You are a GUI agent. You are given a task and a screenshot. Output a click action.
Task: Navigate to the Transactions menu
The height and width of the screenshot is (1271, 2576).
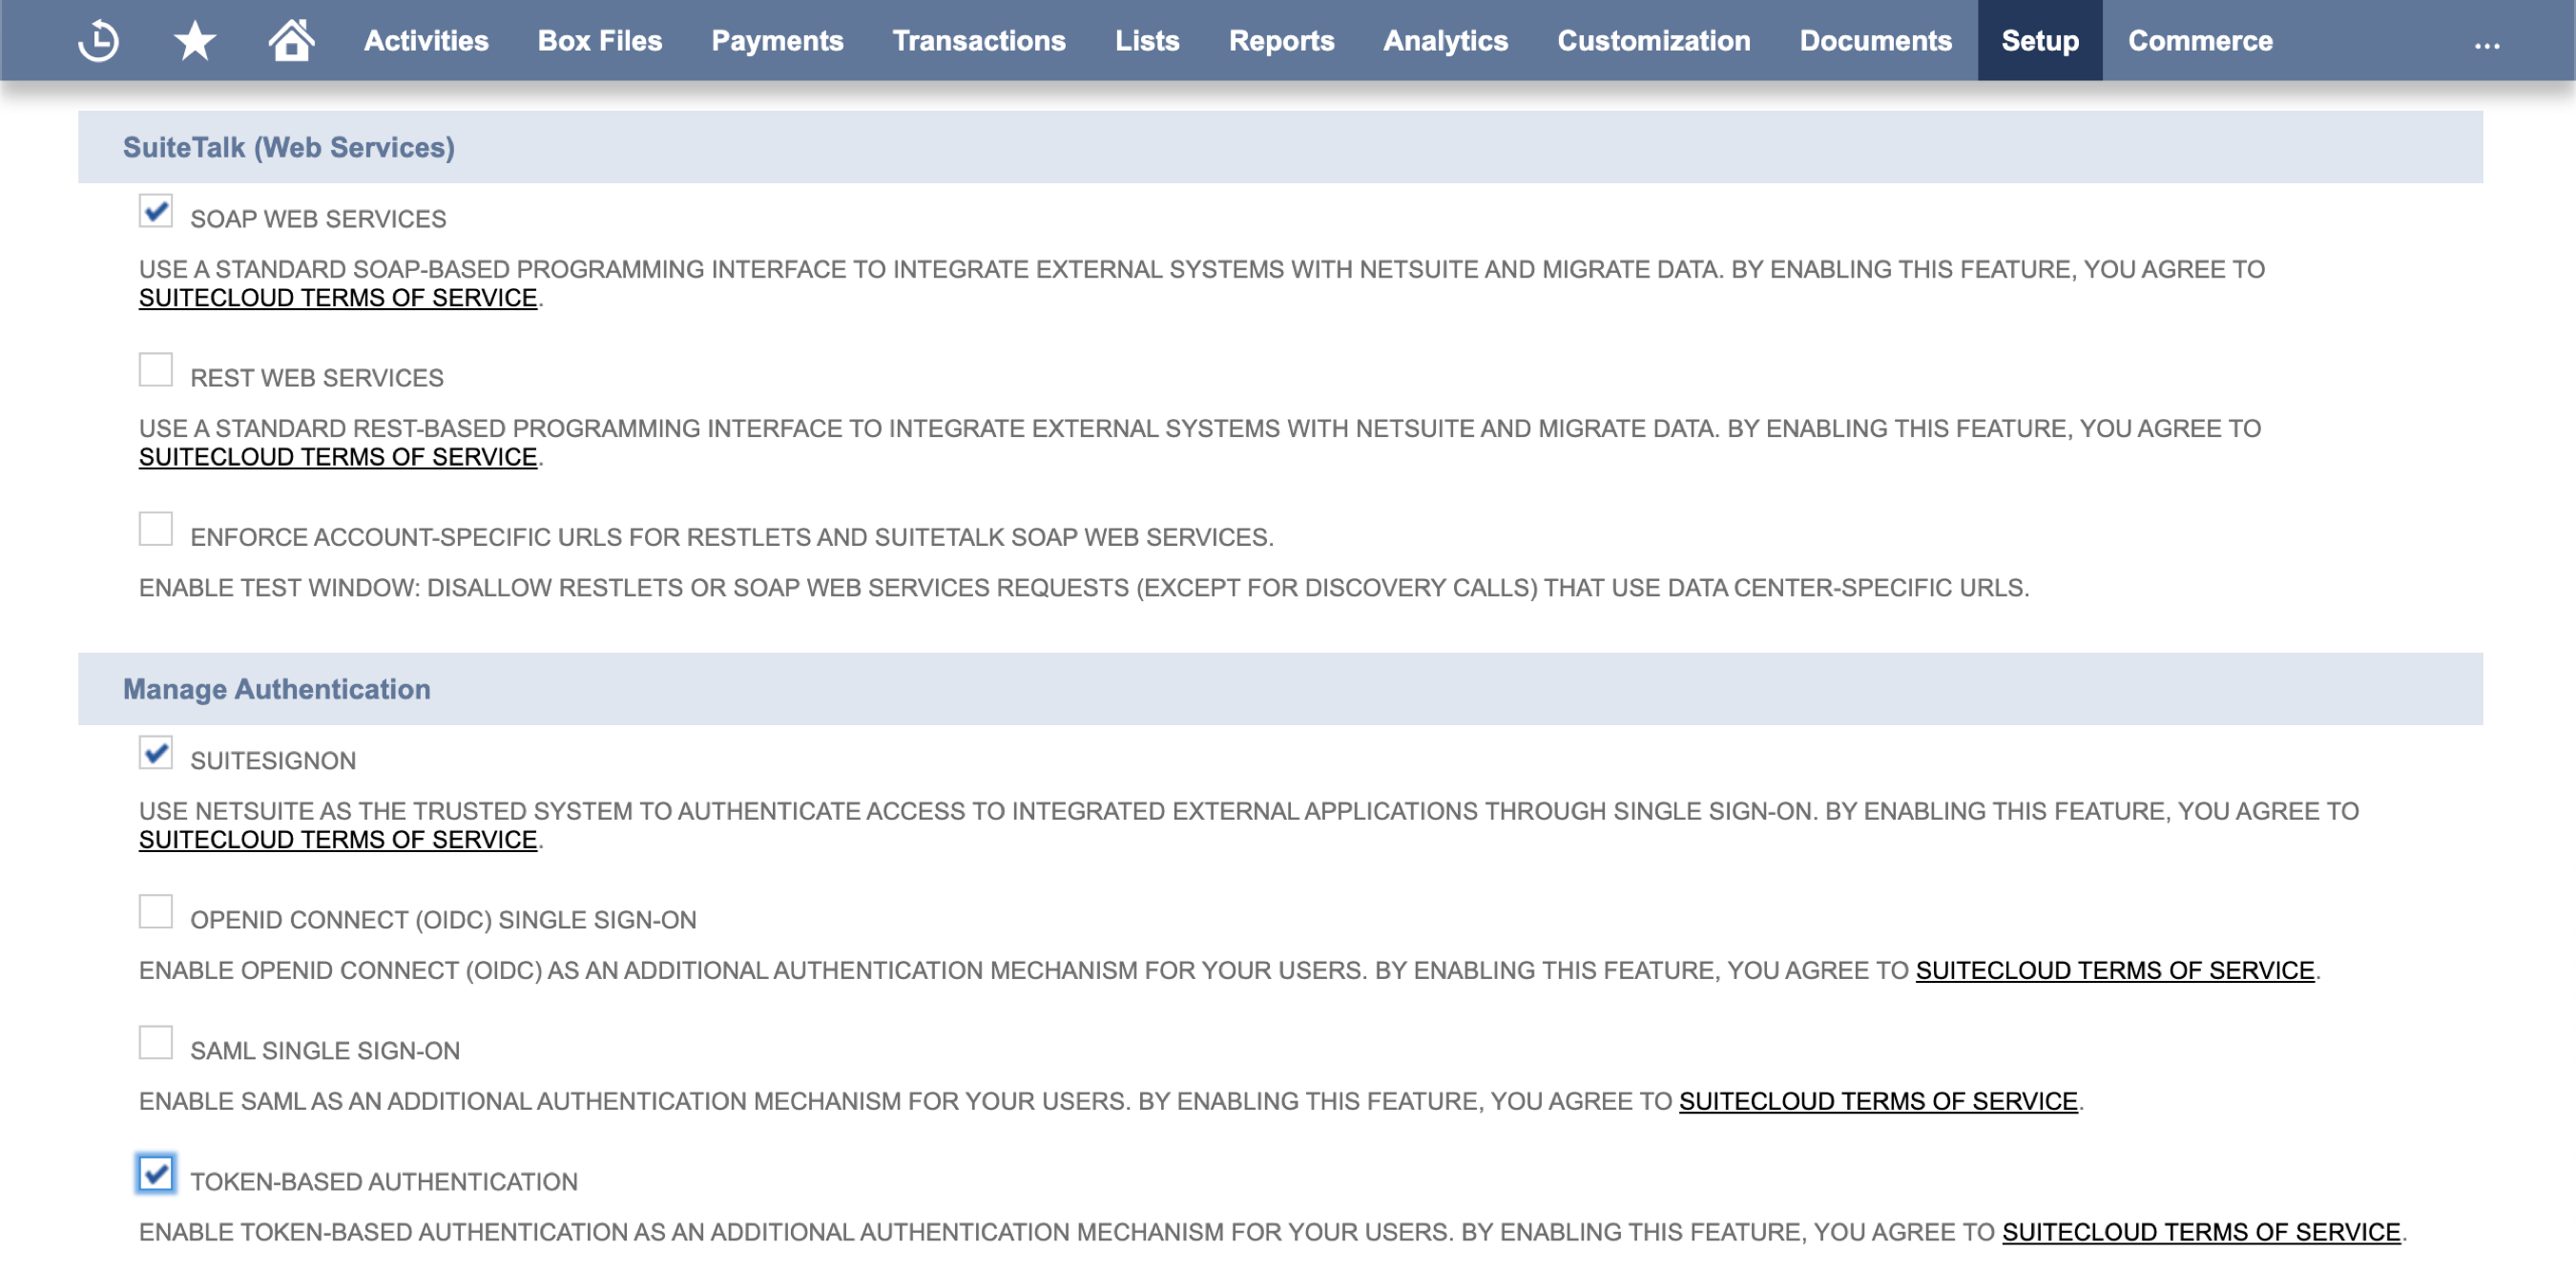[x=980, y=40]
